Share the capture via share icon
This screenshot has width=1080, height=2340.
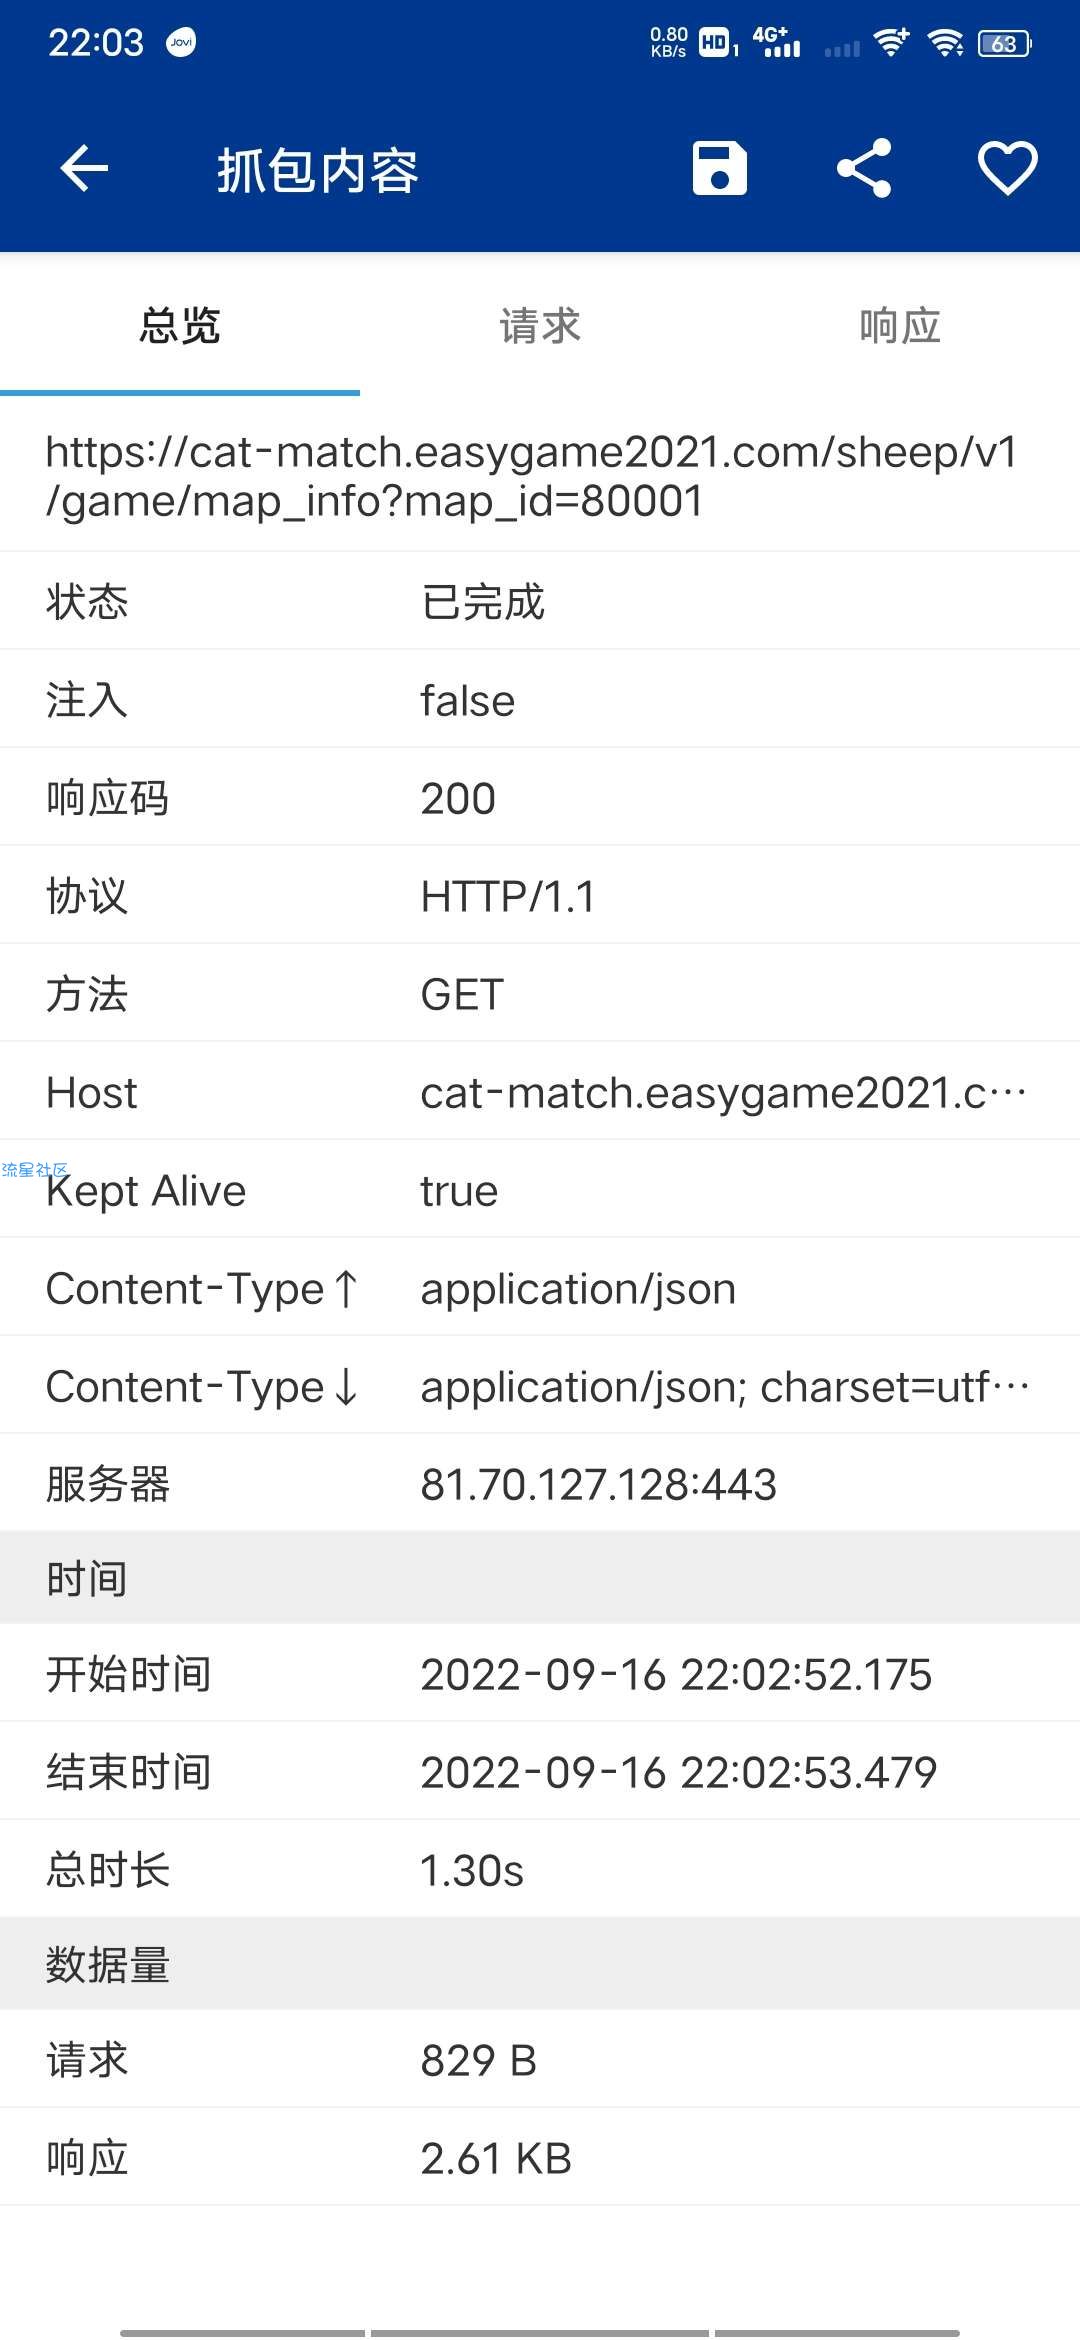click(863, 168)
